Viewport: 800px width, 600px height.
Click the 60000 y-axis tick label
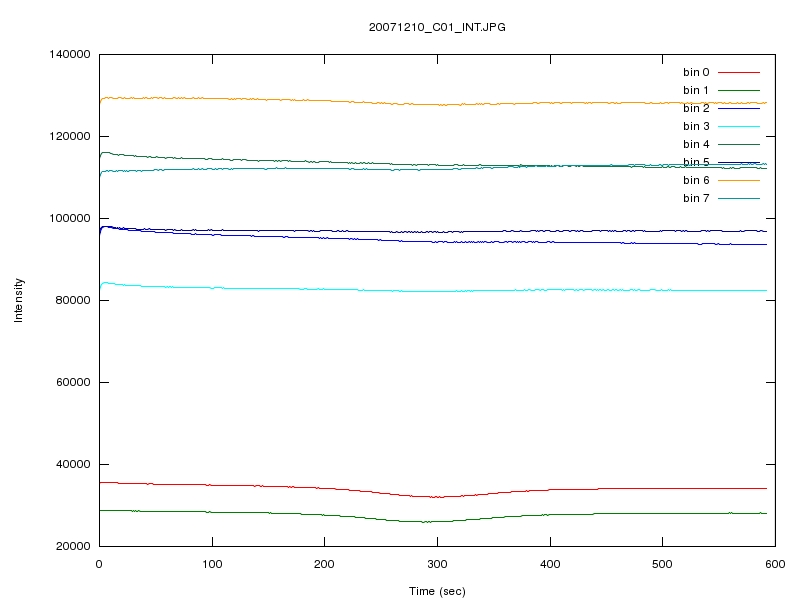(72, 382)
